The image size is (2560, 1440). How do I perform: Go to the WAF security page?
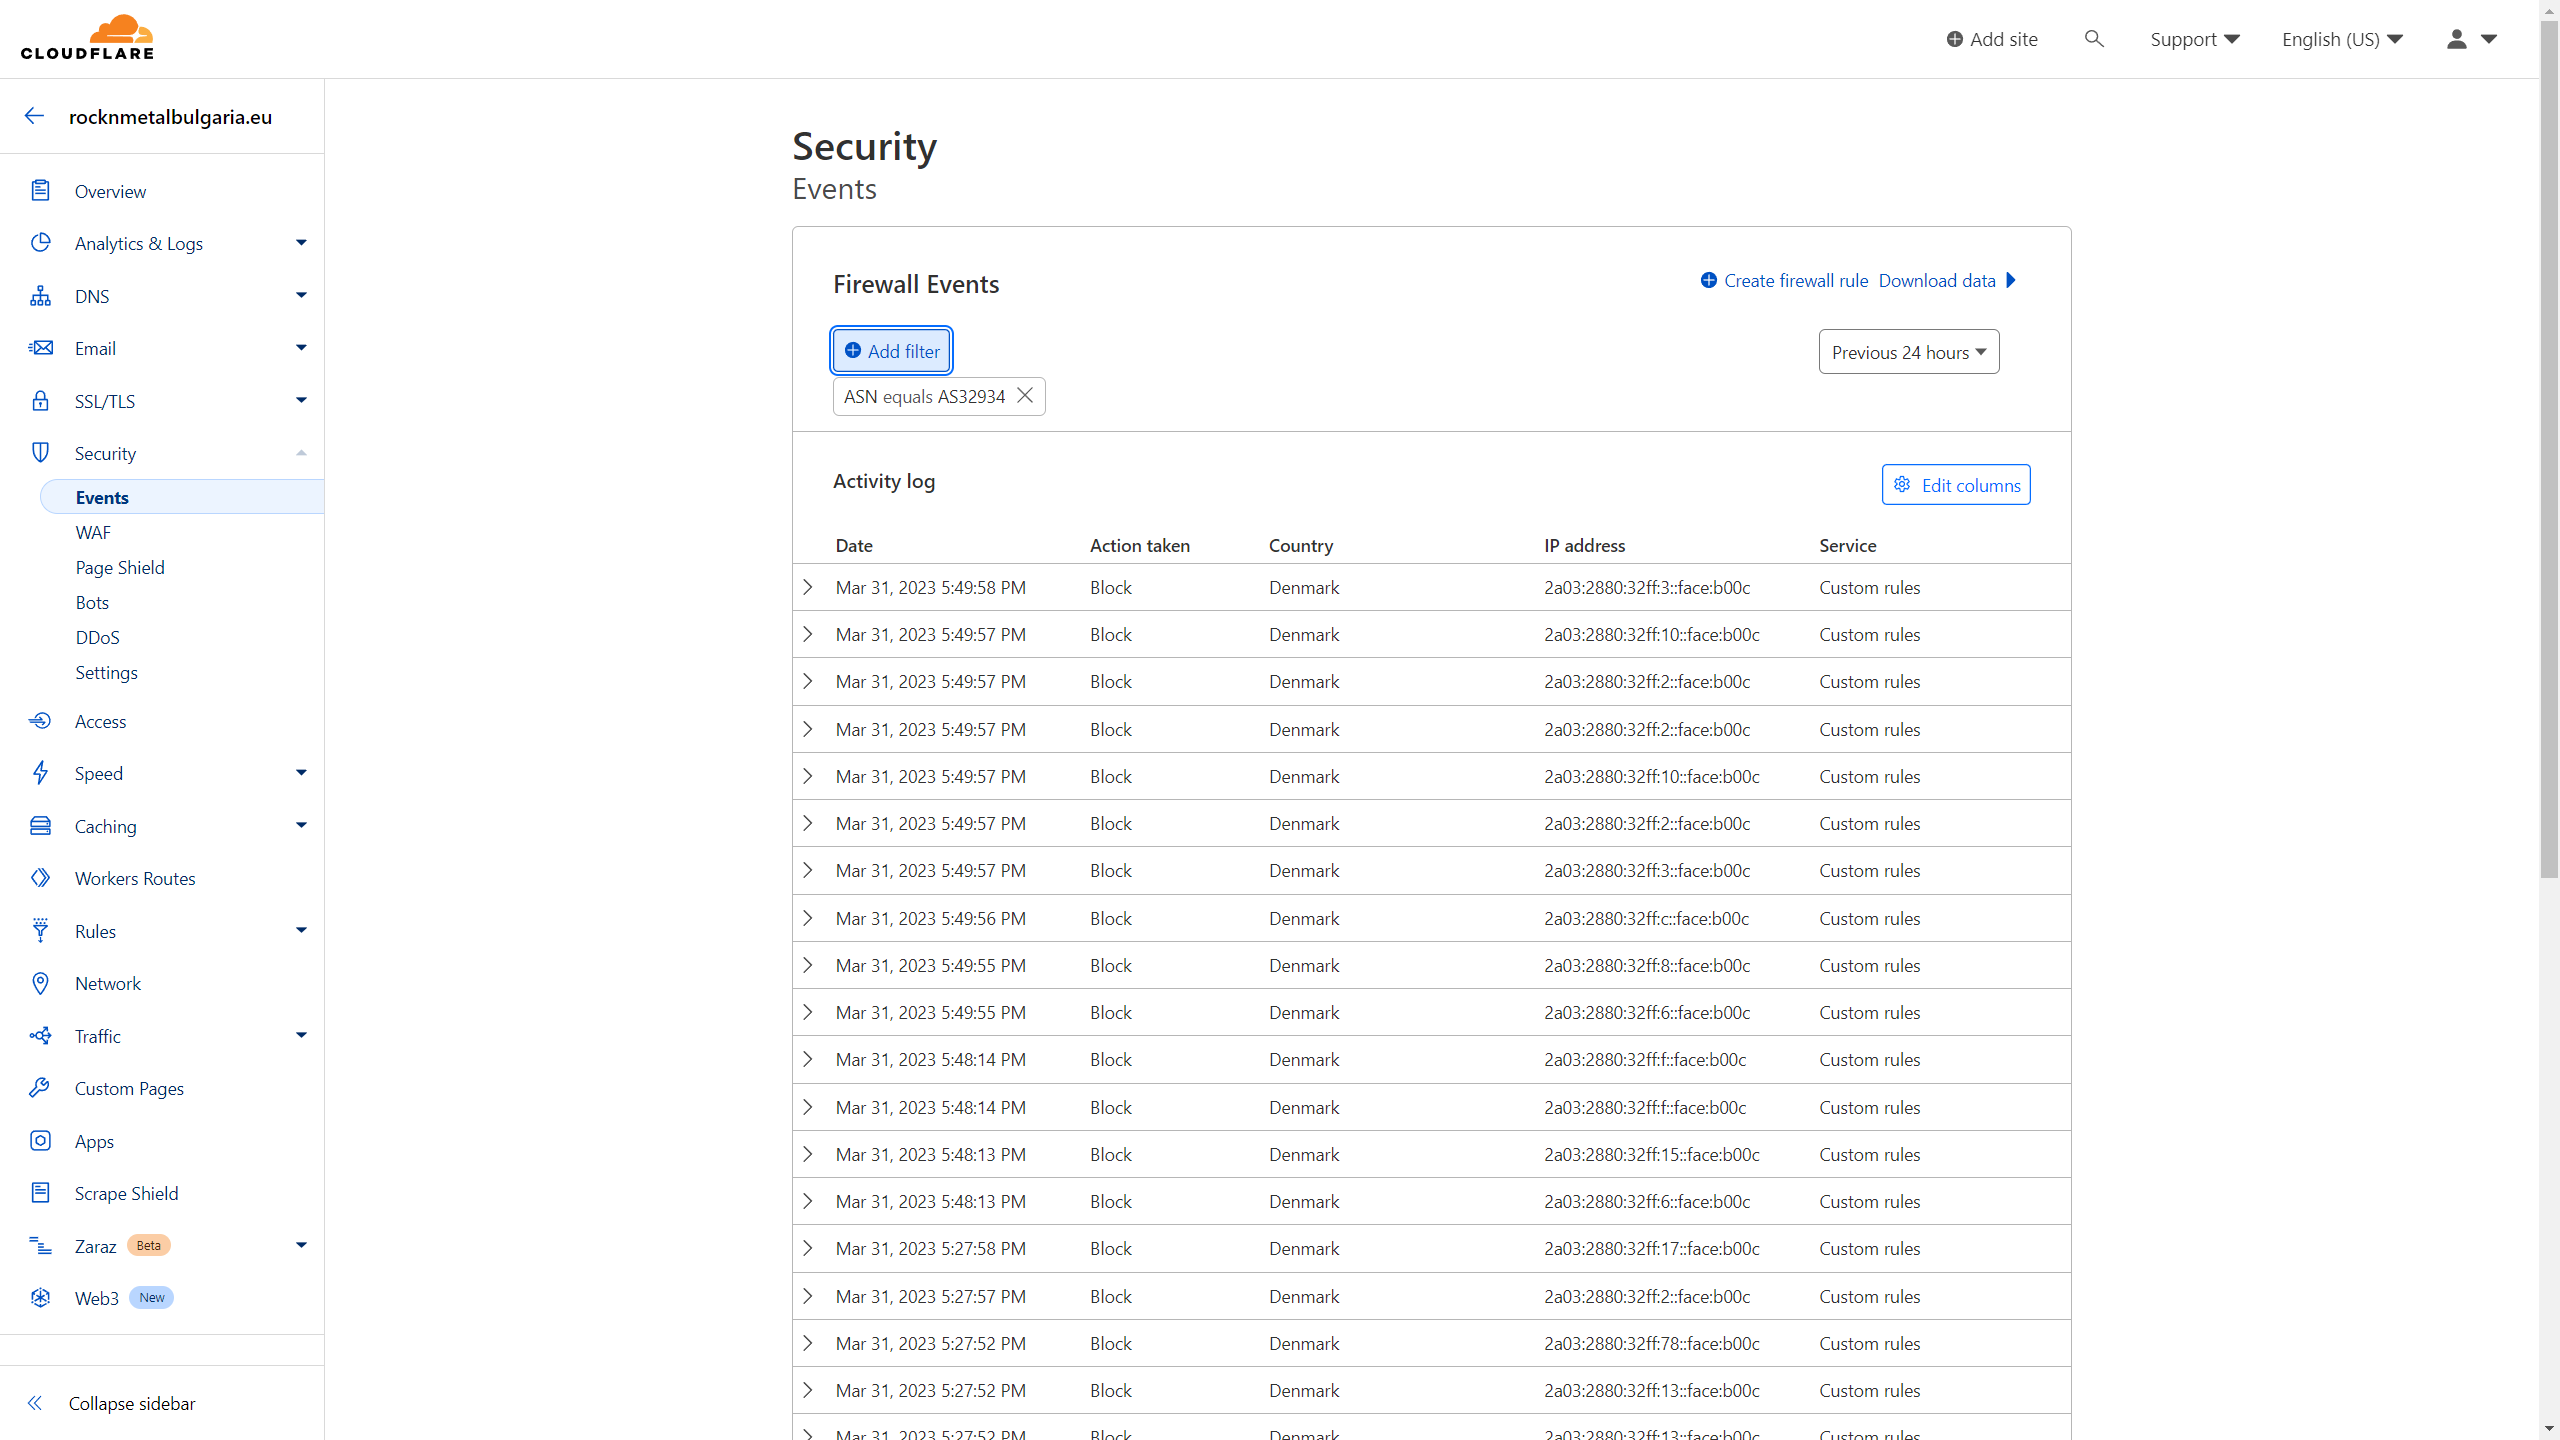pos(93,532)
